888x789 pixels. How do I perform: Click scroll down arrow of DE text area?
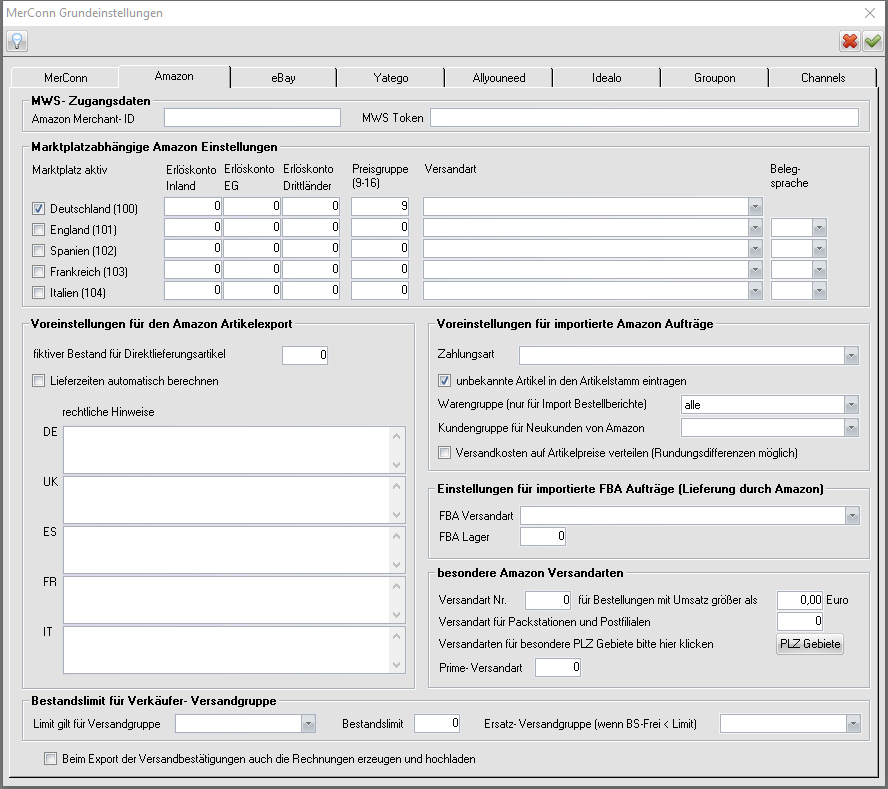click(x=396, y=464)
